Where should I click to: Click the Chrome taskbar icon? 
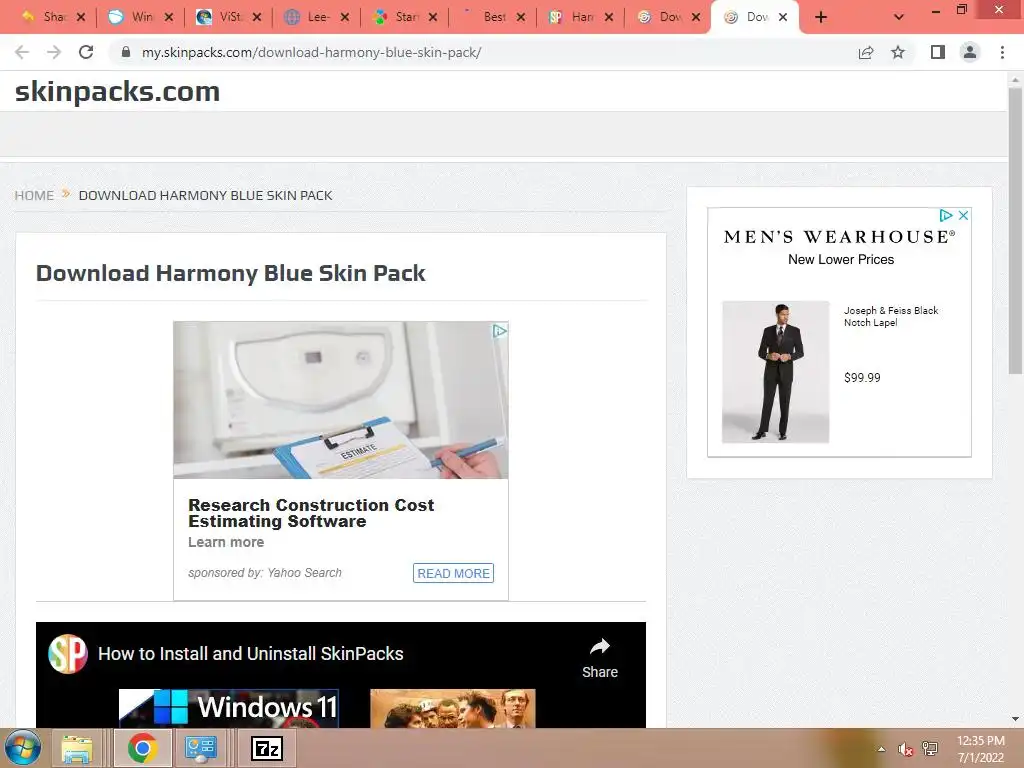[142, 749]
